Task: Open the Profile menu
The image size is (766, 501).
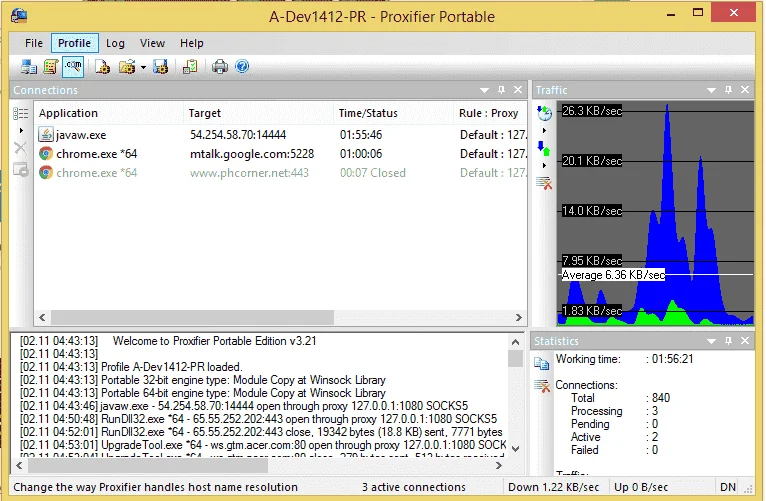Action: pos(74,43)
